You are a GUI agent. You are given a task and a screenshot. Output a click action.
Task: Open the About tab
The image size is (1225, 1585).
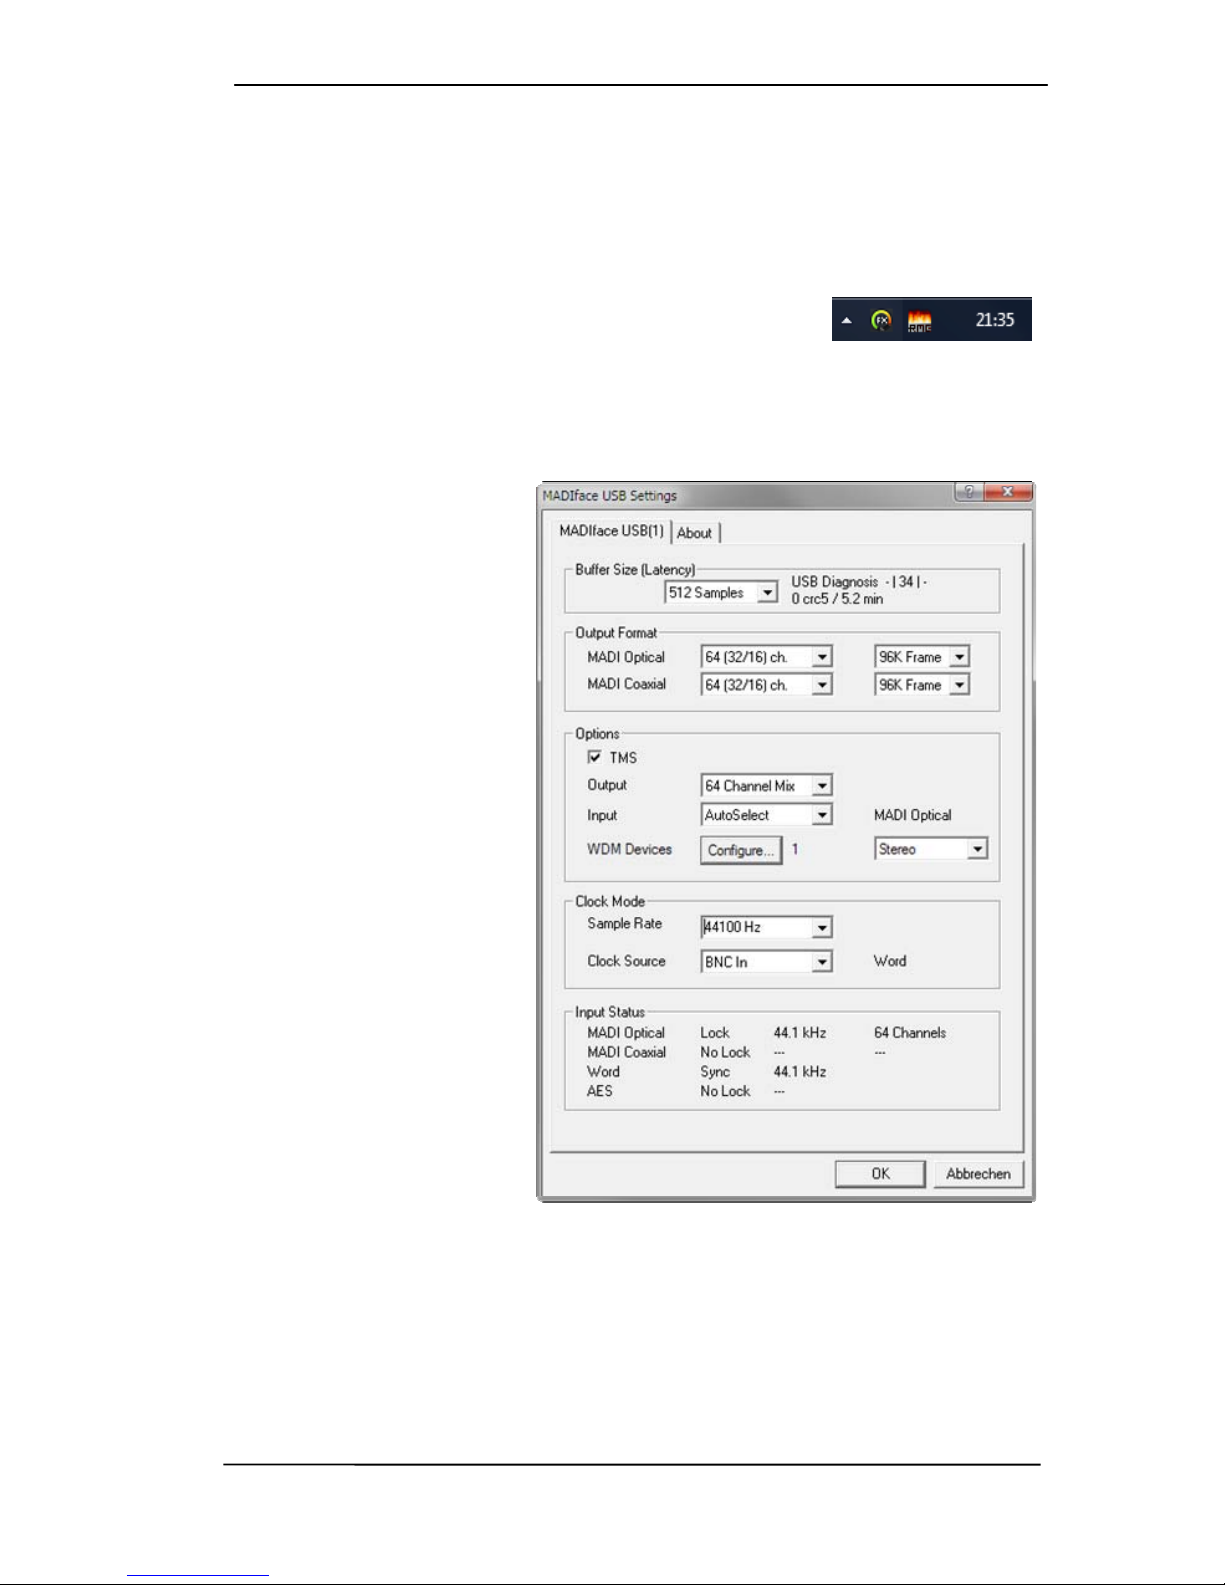click(x=695, y=533)
